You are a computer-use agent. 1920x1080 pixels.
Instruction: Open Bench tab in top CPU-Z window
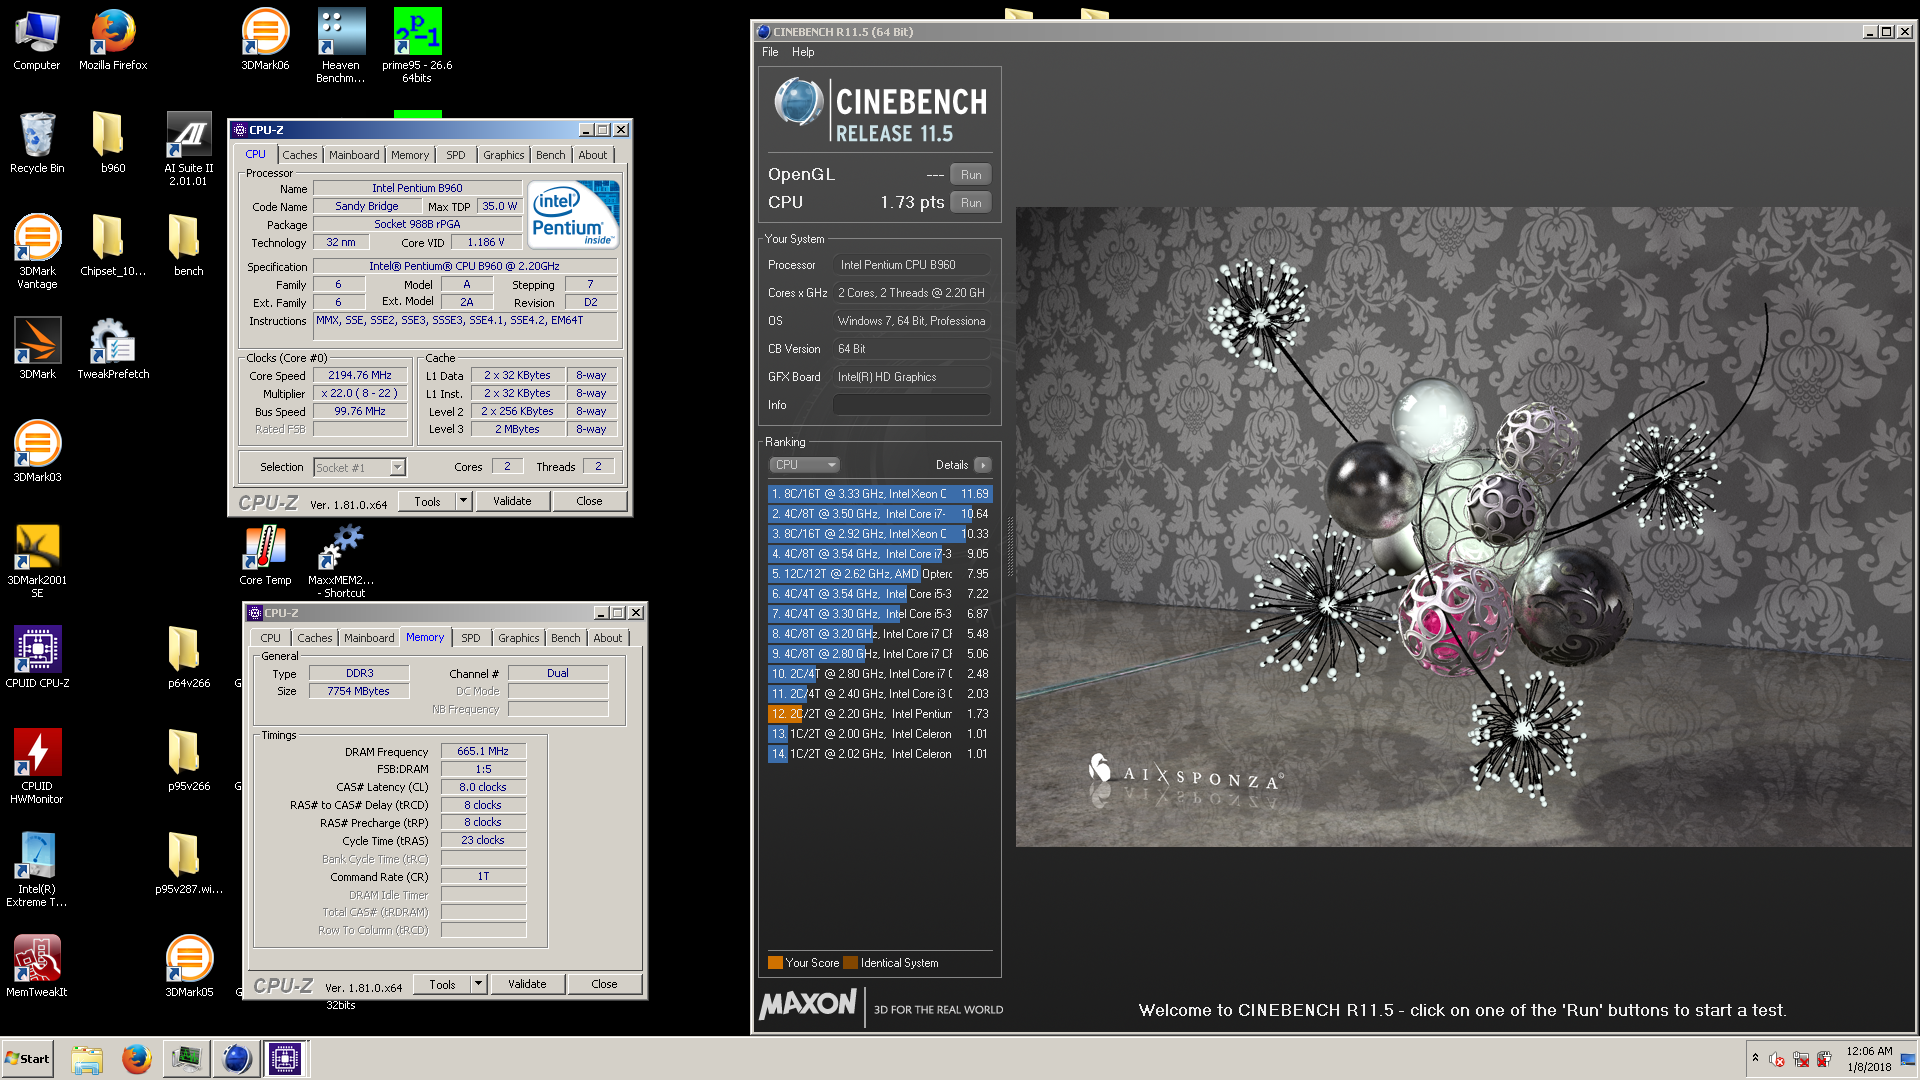click(551, 155)
